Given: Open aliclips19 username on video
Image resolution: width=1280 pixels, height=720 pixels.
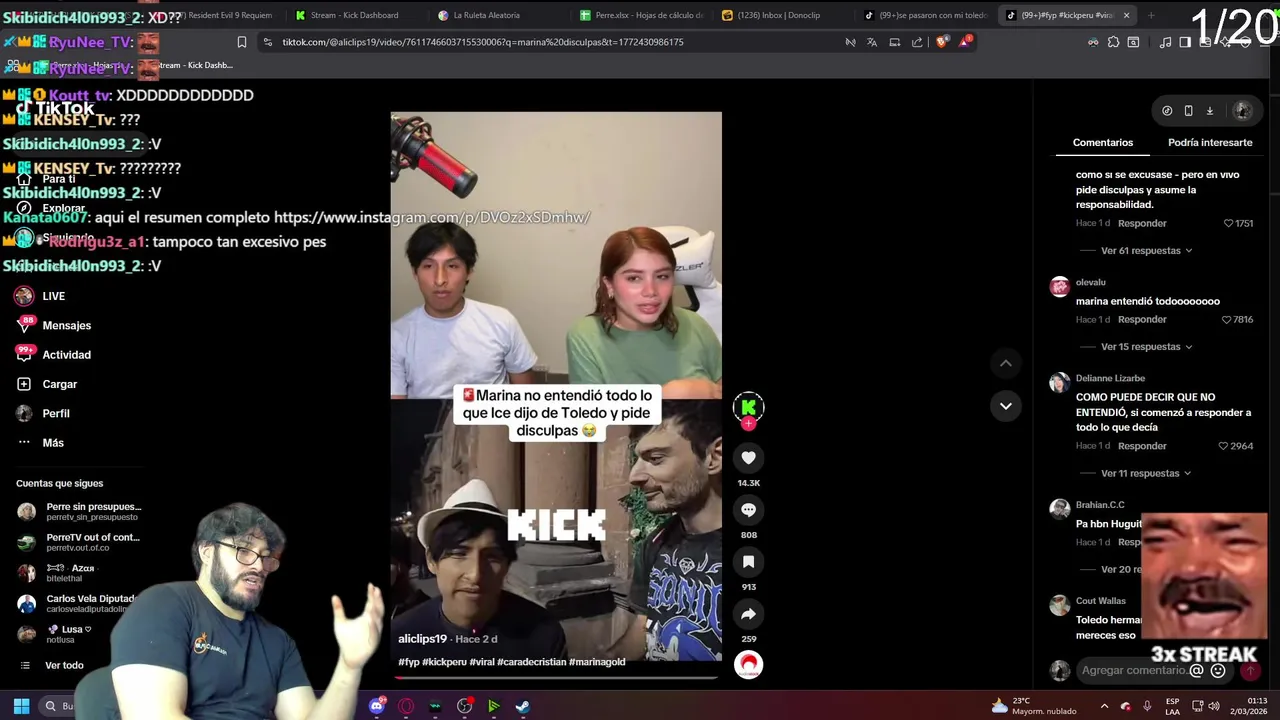Looking at the screenshot, I should click(x=422, y=639).
